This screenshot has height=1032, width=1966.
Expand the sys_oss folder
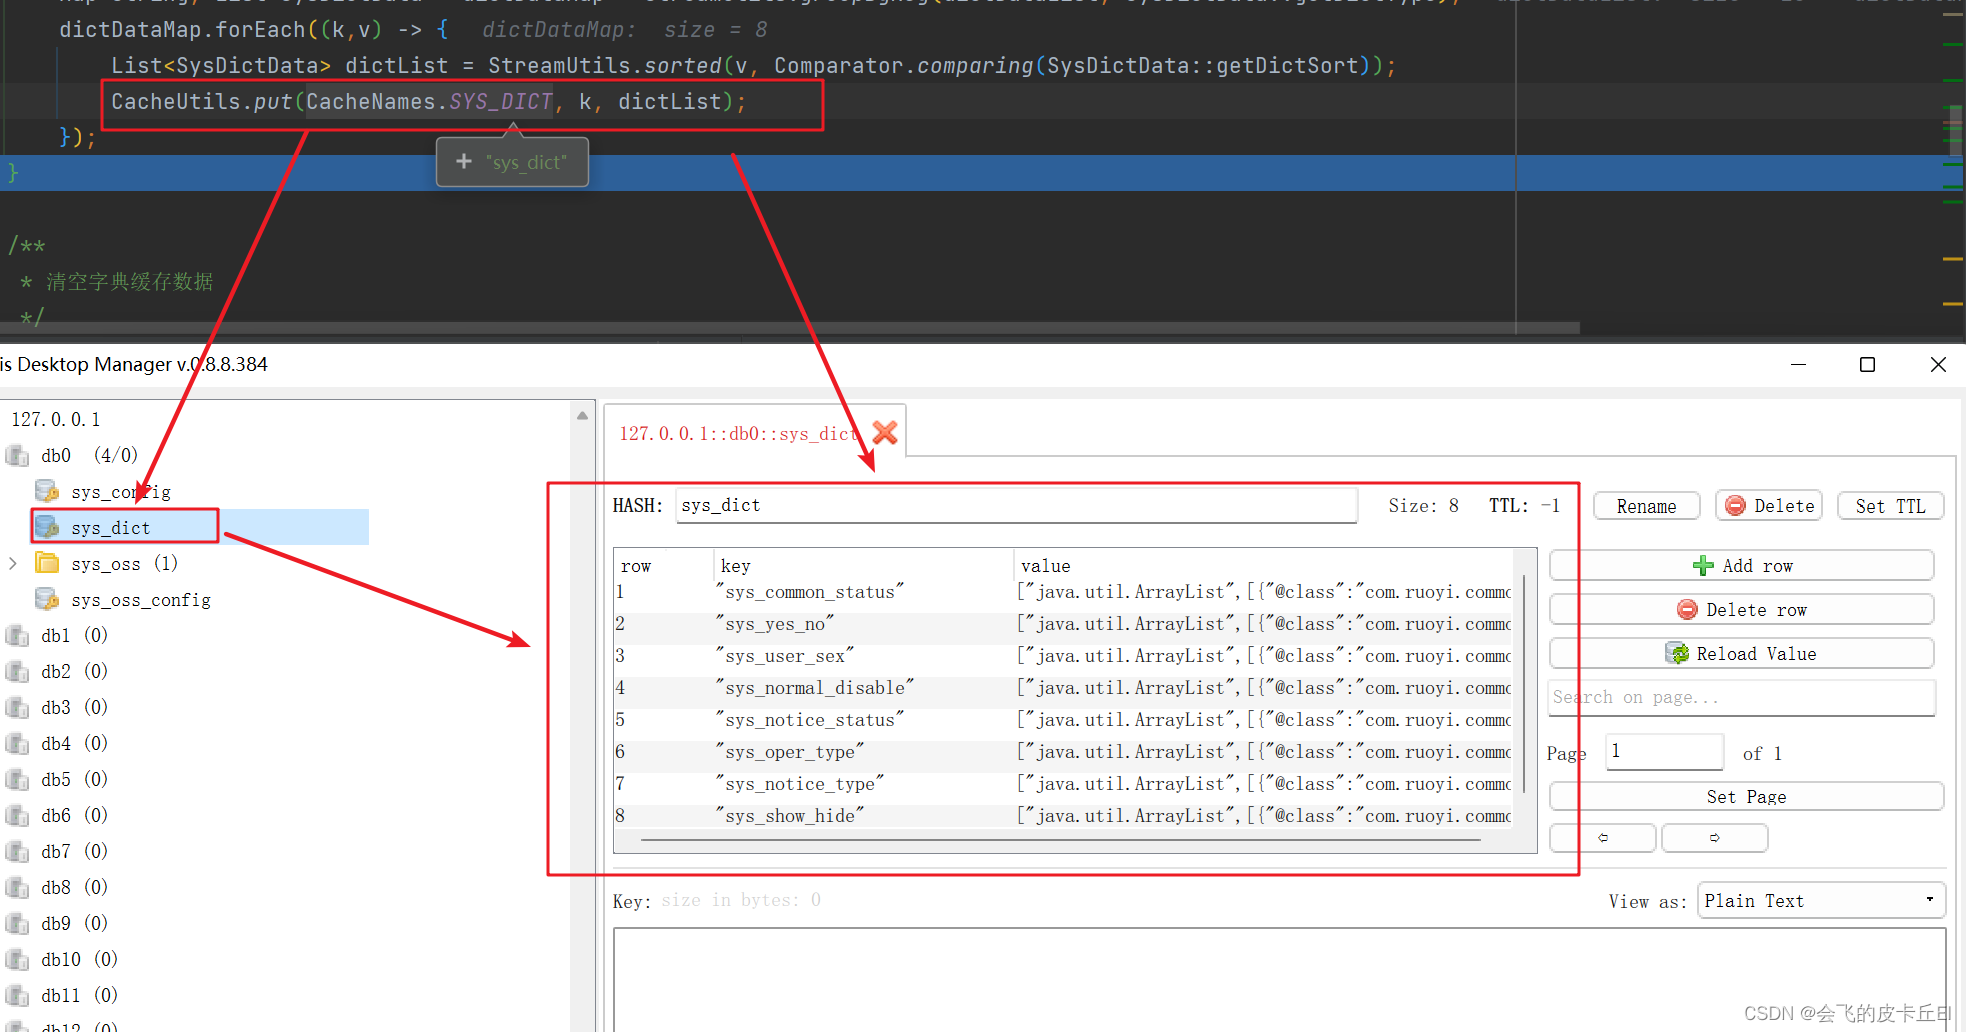point(13,562)
